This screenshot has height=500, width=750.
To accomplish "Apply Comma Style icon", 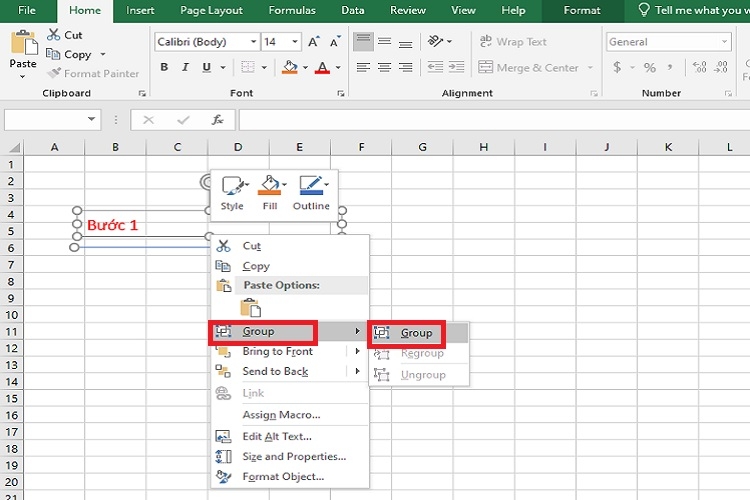I will [x=670, y=67].
